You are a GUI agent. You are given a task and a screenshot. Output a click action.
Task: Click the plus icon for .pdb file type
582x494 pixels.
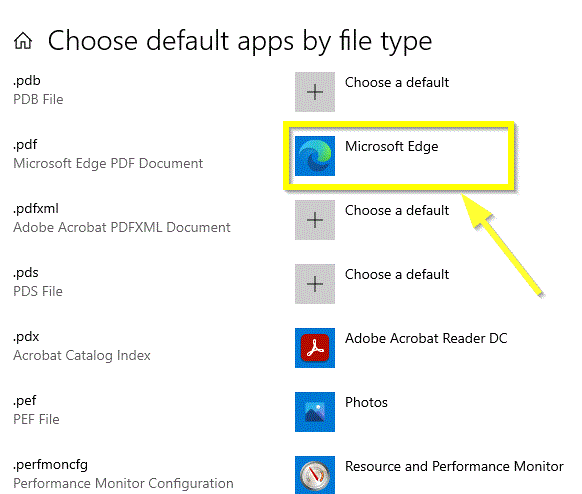pyautogui.click(x=315, y=92)
